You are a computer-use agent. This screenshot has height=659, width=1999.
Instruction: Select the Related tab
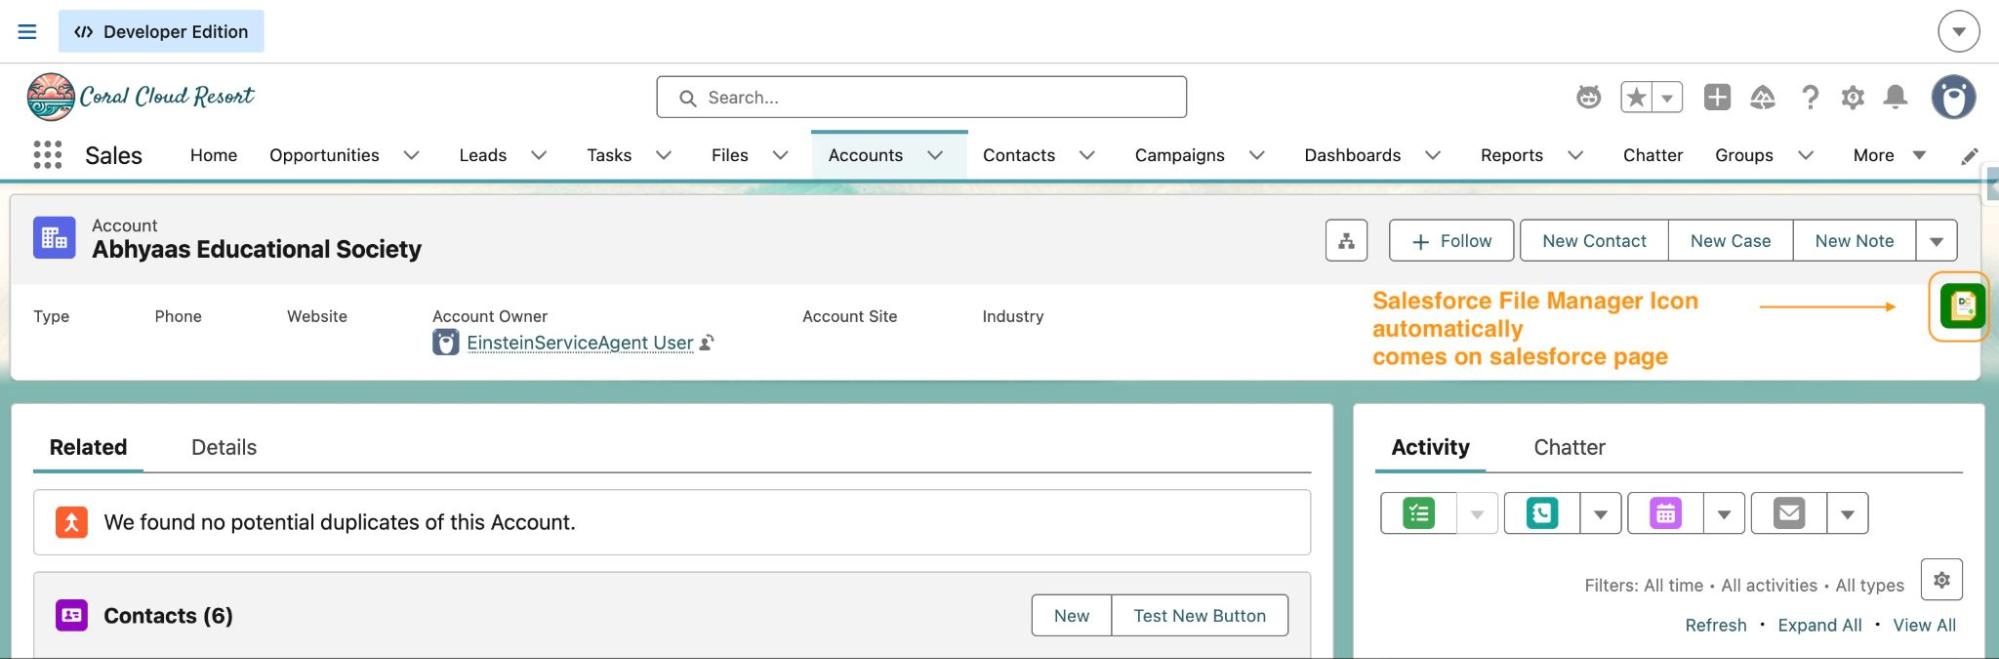point(88,447)
